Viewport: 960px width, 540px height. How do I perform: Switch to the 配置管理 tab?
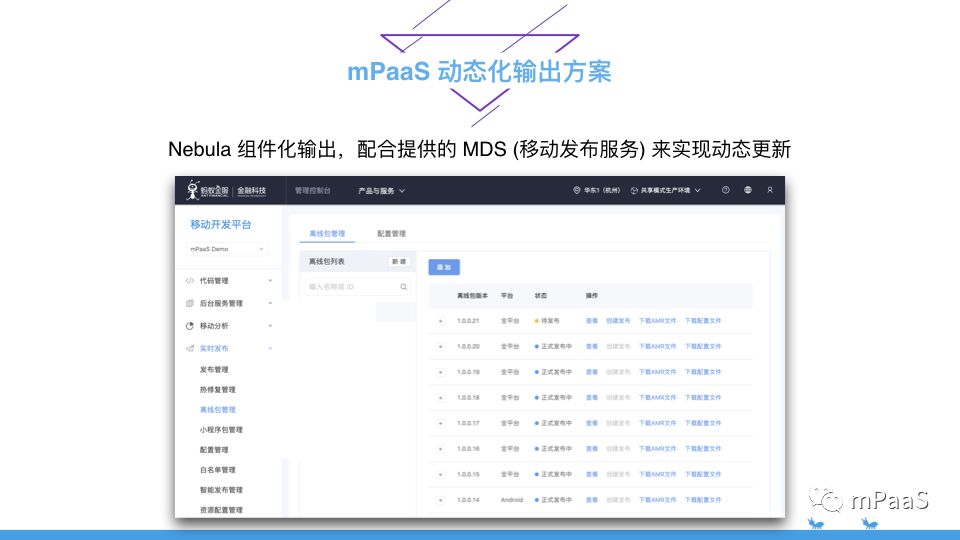click(x=391, y=234)
